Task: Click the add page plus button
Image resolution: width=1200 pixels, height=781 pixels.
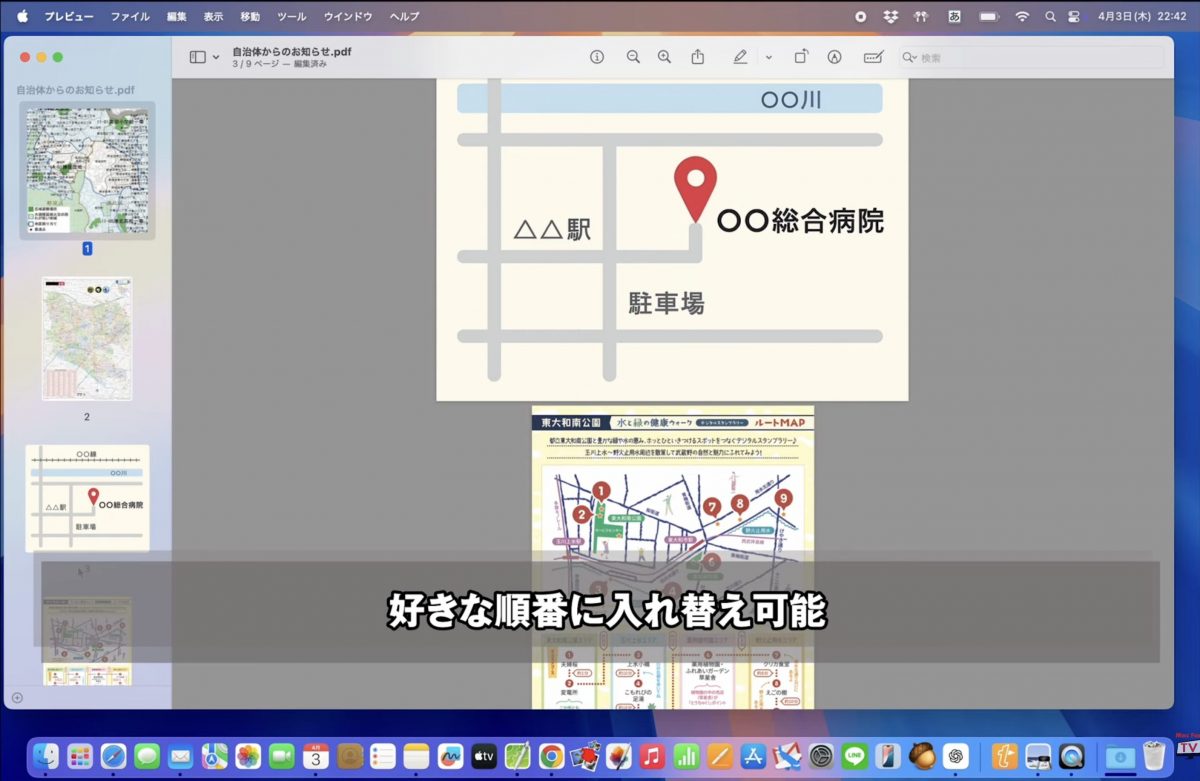Action: click(x=17, y=697)
